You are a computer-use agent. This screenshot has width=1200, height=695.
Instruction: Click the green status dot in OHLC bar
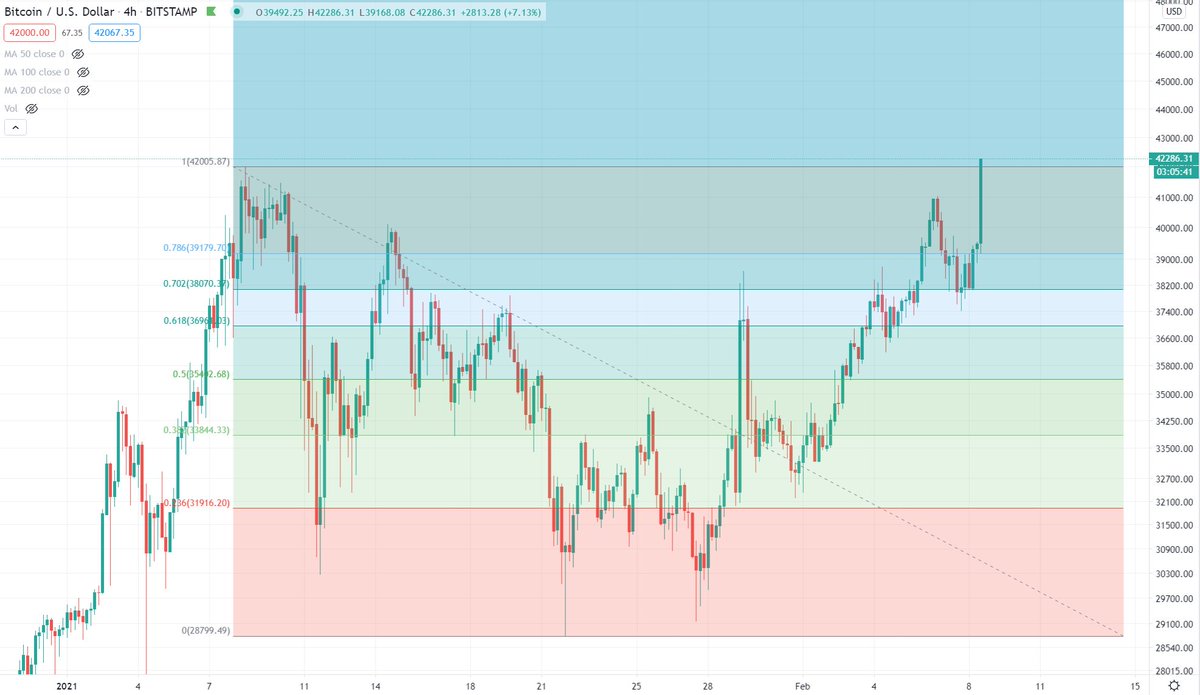(x=235, y=13)
